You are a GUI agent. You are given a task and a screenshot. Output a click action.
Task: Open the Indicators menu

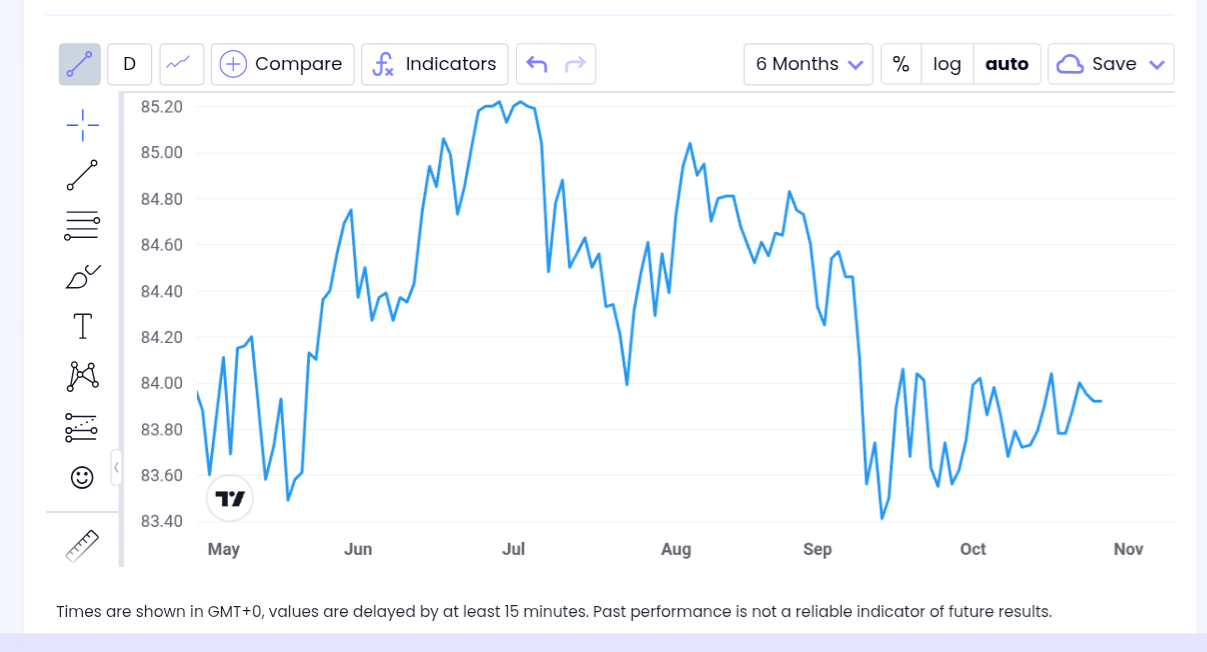pyautogui.click(x=434, y=64)
